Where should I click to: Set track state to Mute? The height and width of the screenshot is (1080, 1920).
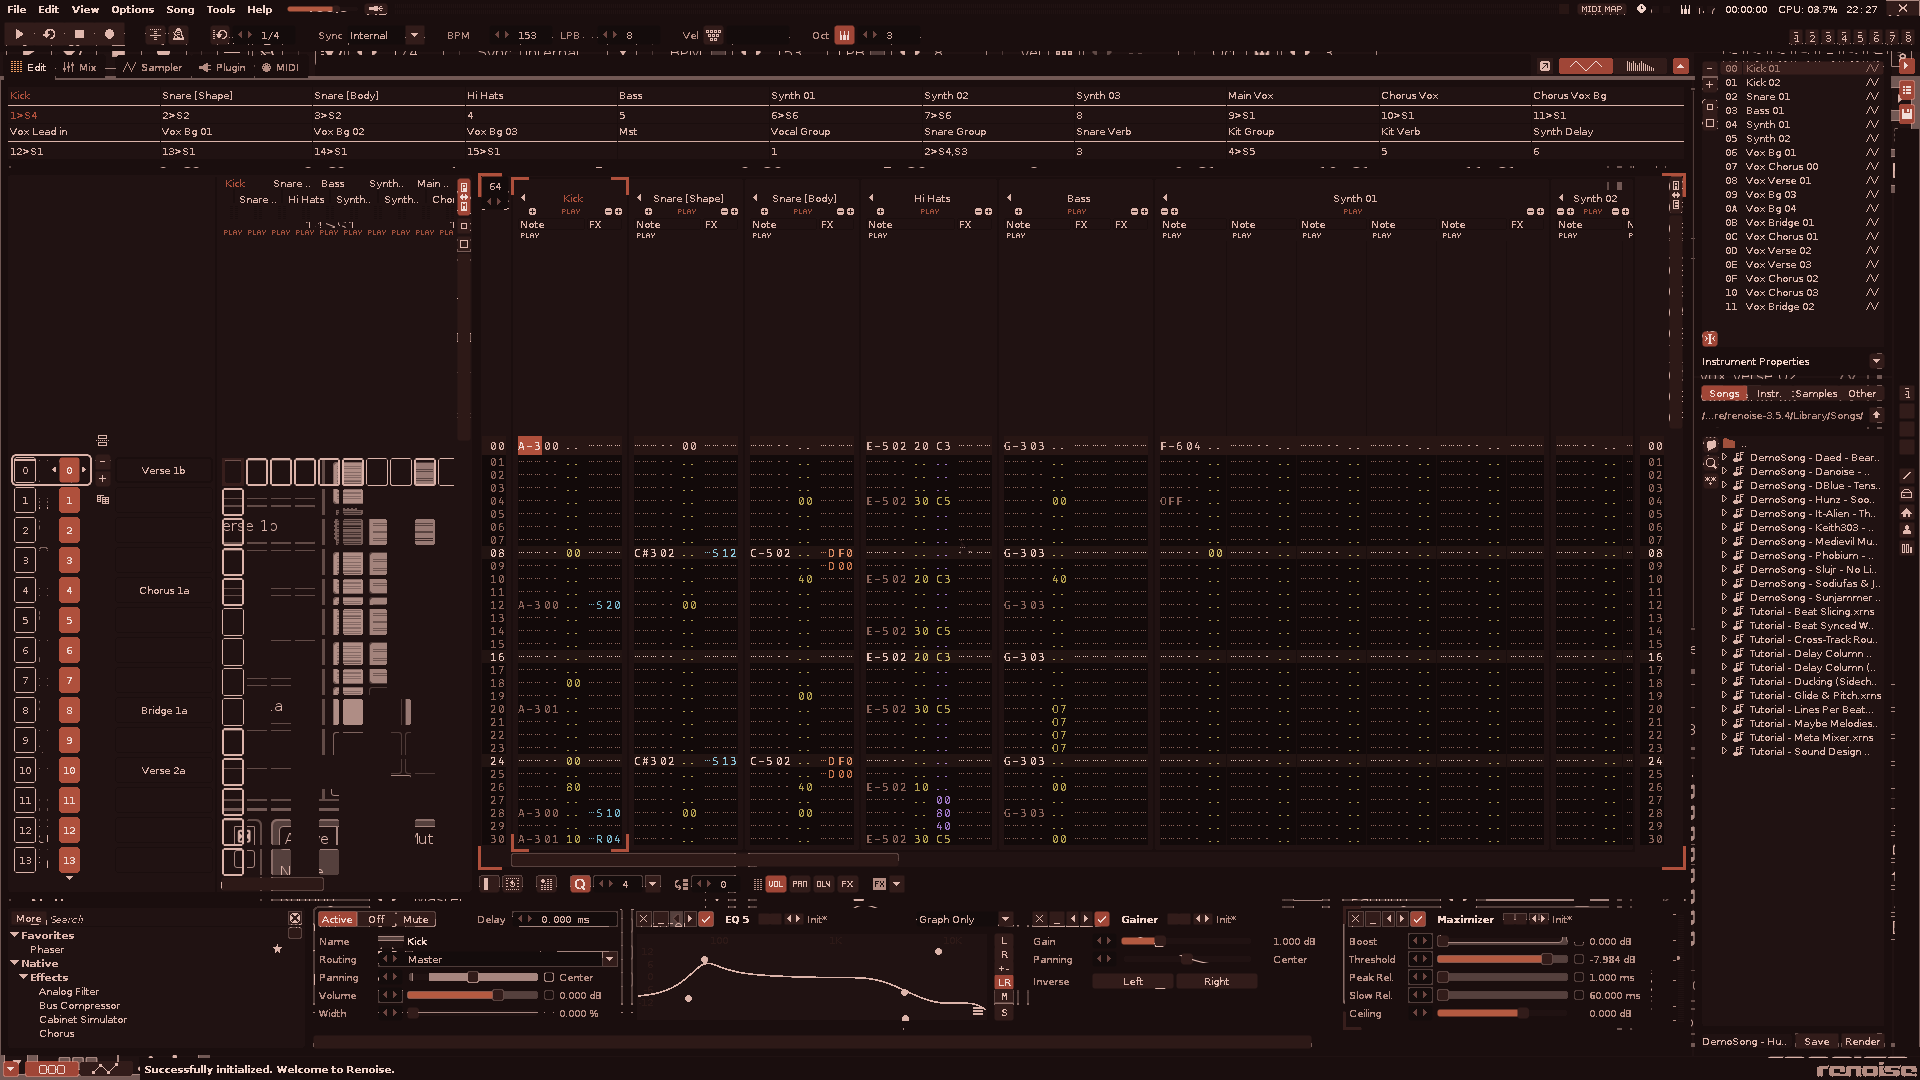(x=415, y=919)
